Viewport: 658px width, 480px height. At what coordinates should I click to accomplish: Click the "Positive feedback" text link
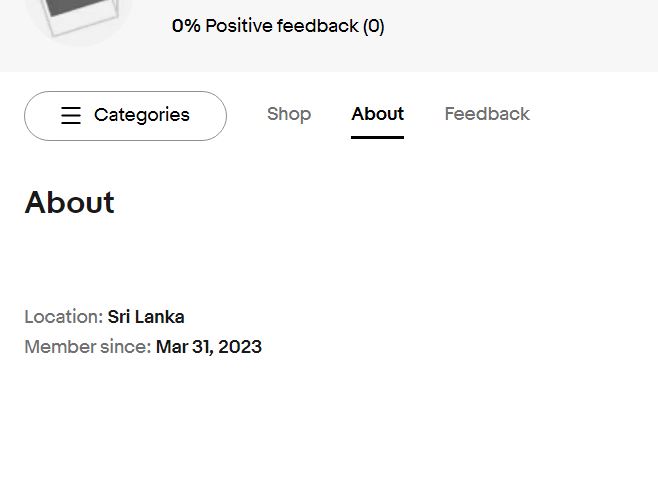pos(281,26)
